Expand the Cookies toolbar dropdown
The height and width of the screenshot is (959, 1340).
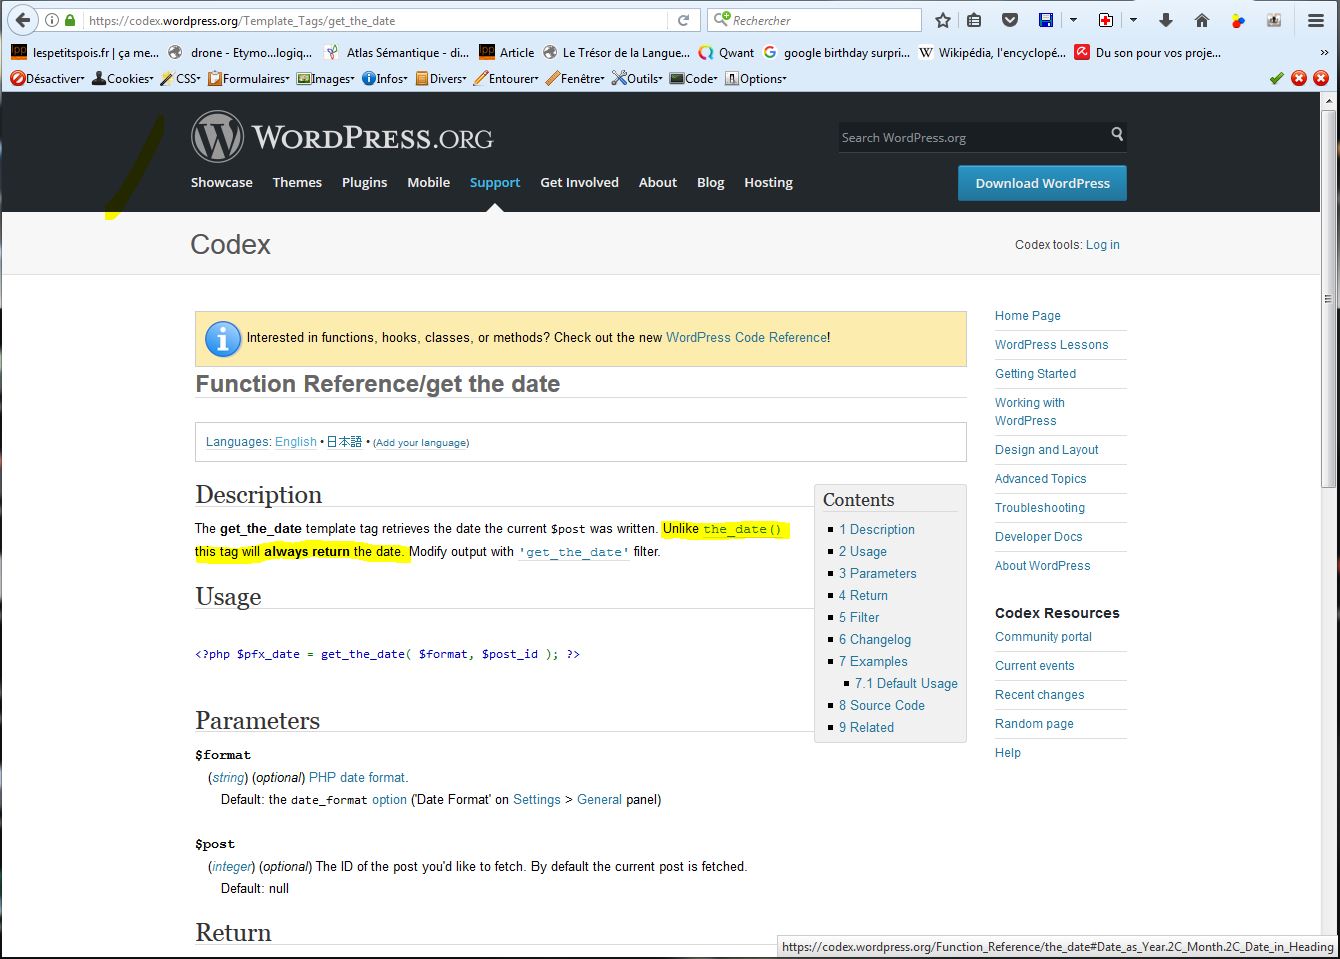pos(123,78)
